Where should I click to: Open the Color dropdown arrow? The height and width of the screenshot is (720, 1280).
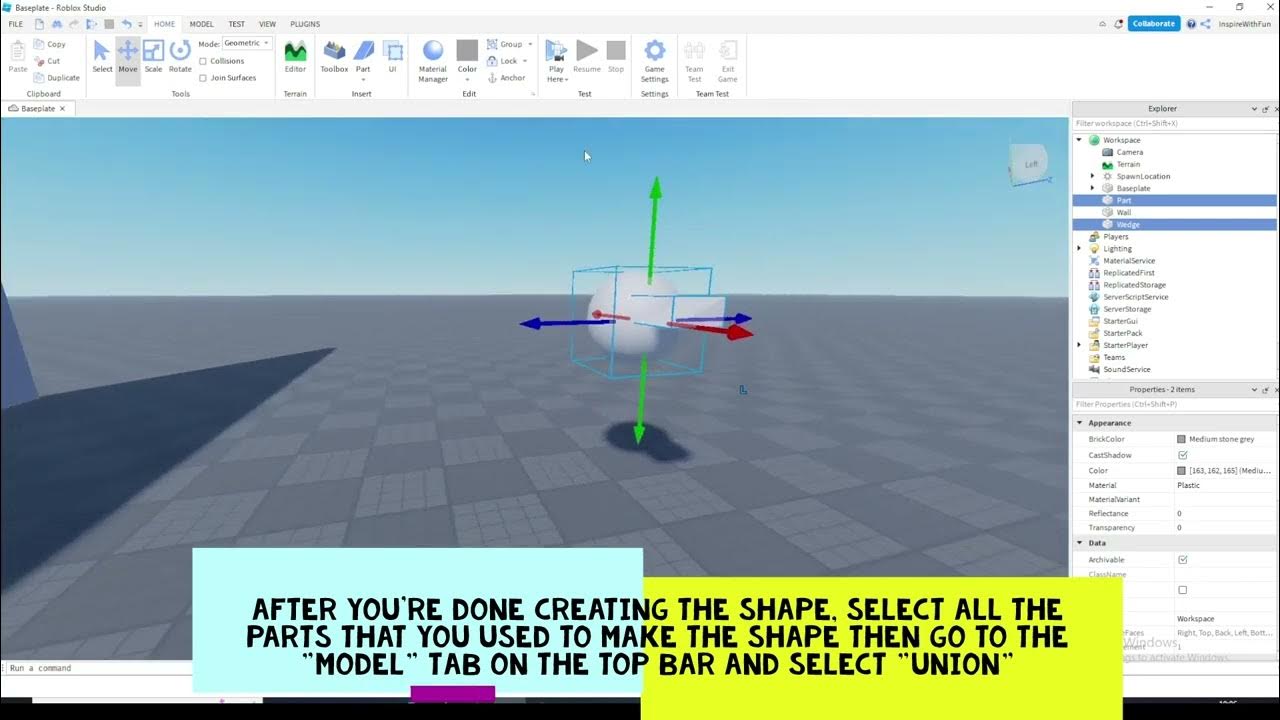tap(467, 79)
